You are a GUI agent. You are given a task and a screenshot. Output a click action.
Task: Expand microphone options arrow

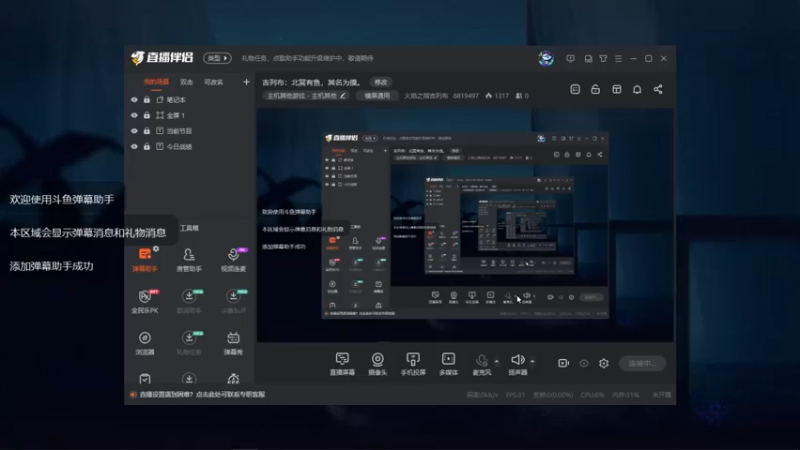coord(496,361)
